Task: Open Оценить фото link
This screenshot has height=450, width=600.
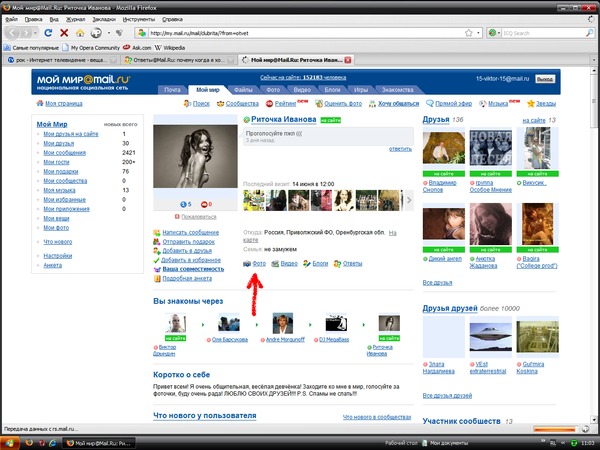Action: (343, 104)
